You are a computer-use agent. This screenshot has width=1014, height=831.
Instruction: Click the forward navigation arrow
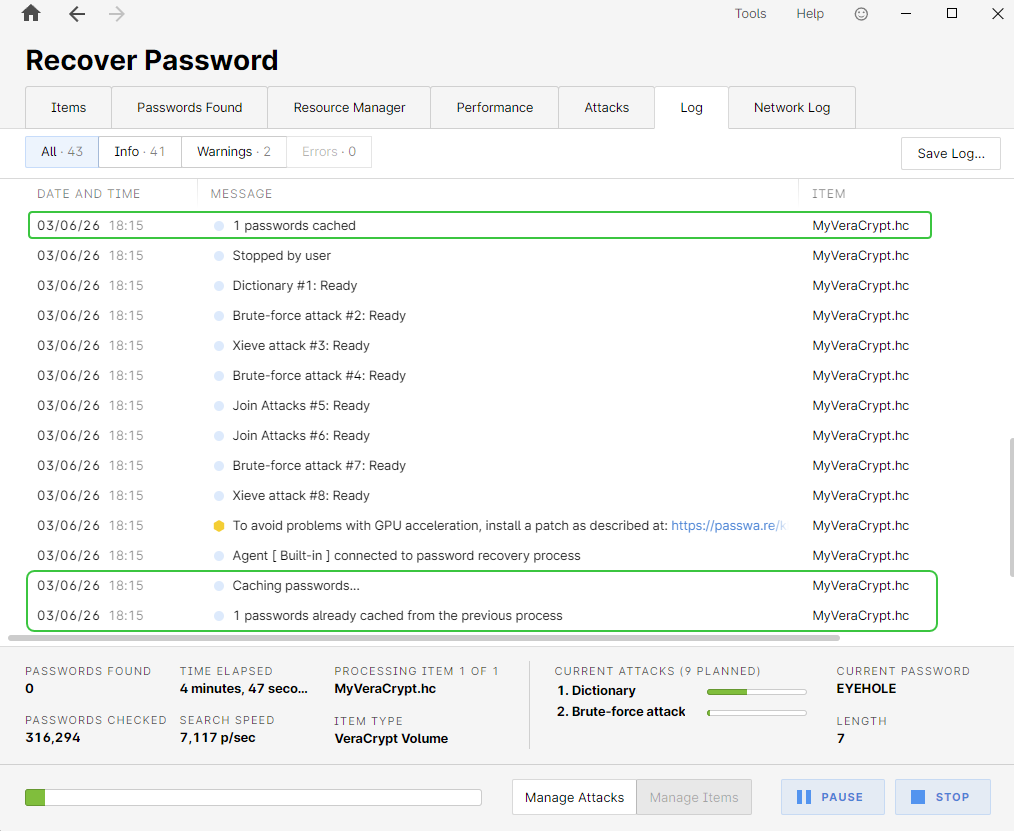118,14
